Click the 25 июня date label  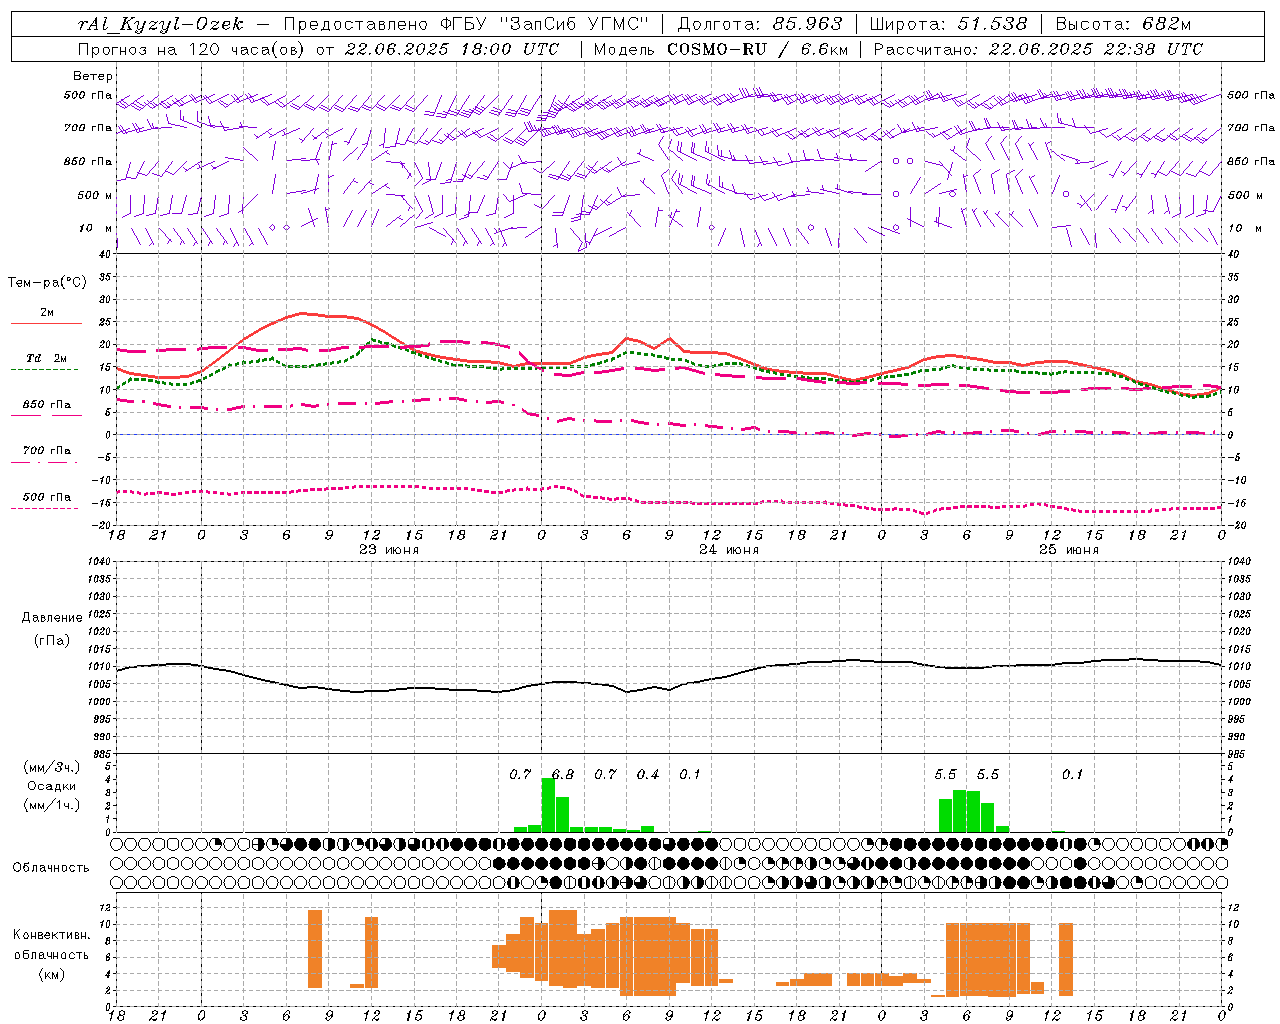pos(1069,550)
